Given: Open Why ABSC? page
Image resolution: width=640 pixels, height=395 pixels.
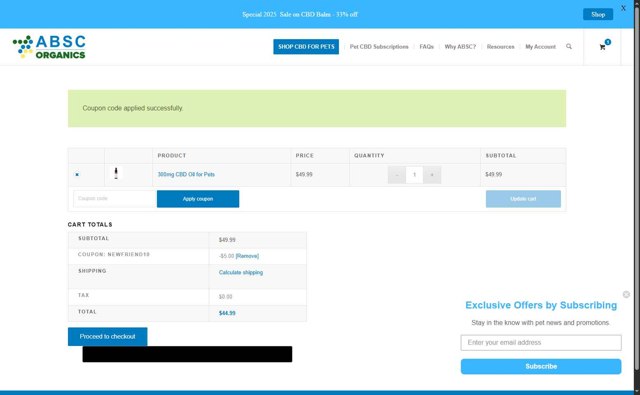Looking at the screenshot, I should 460,47.
